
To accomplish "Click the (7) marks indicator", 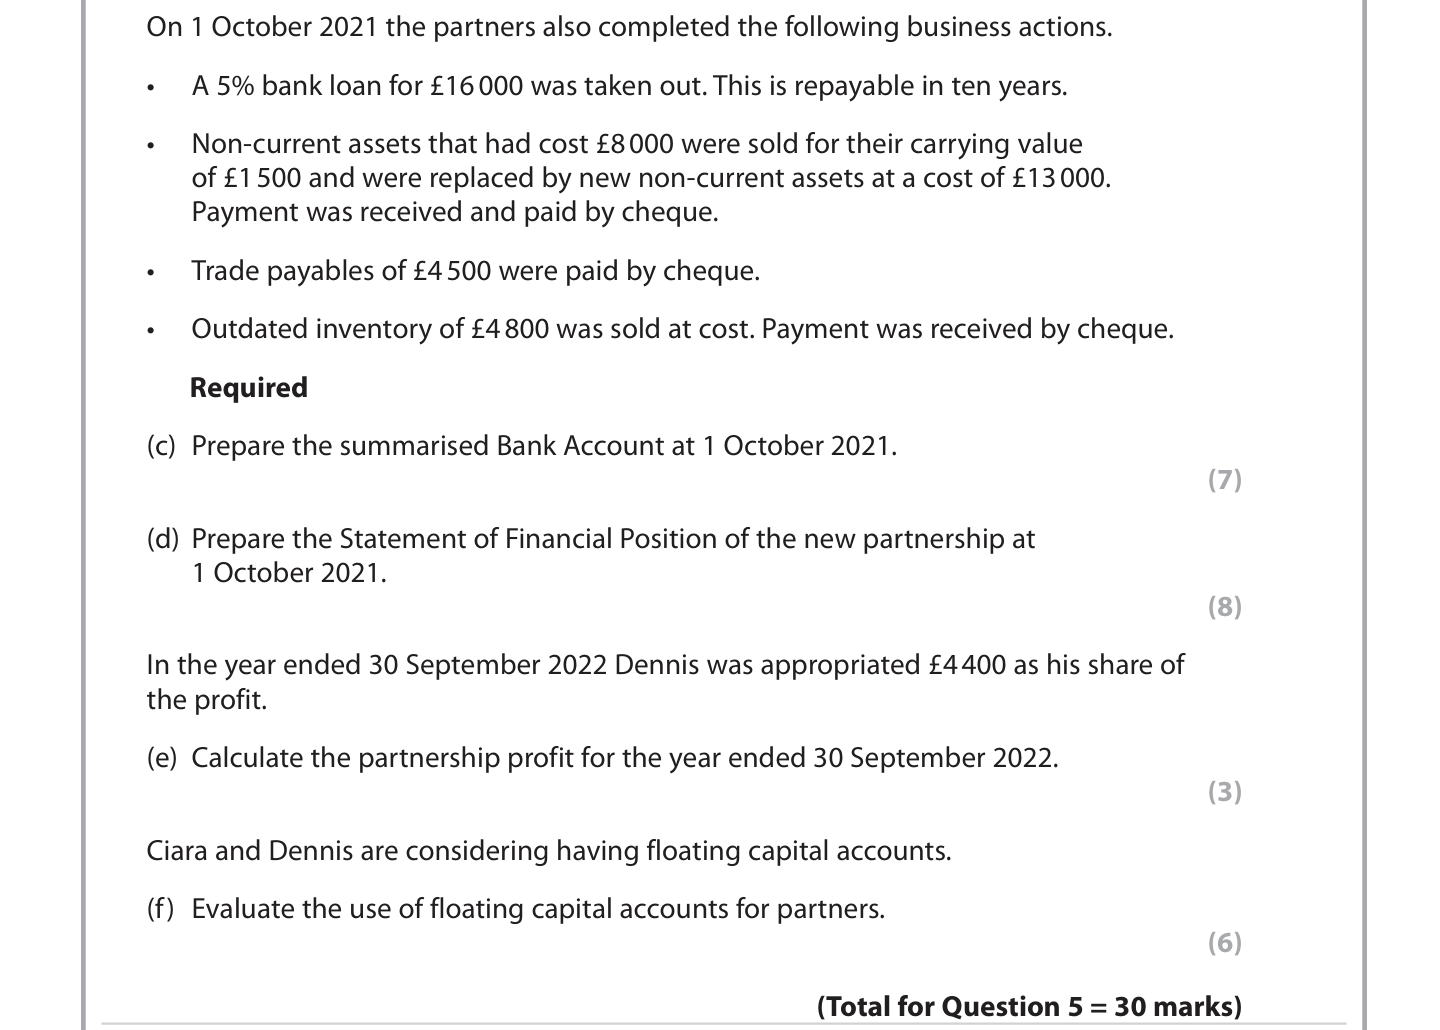I will pyautogui.click(x=1224, y=480).
